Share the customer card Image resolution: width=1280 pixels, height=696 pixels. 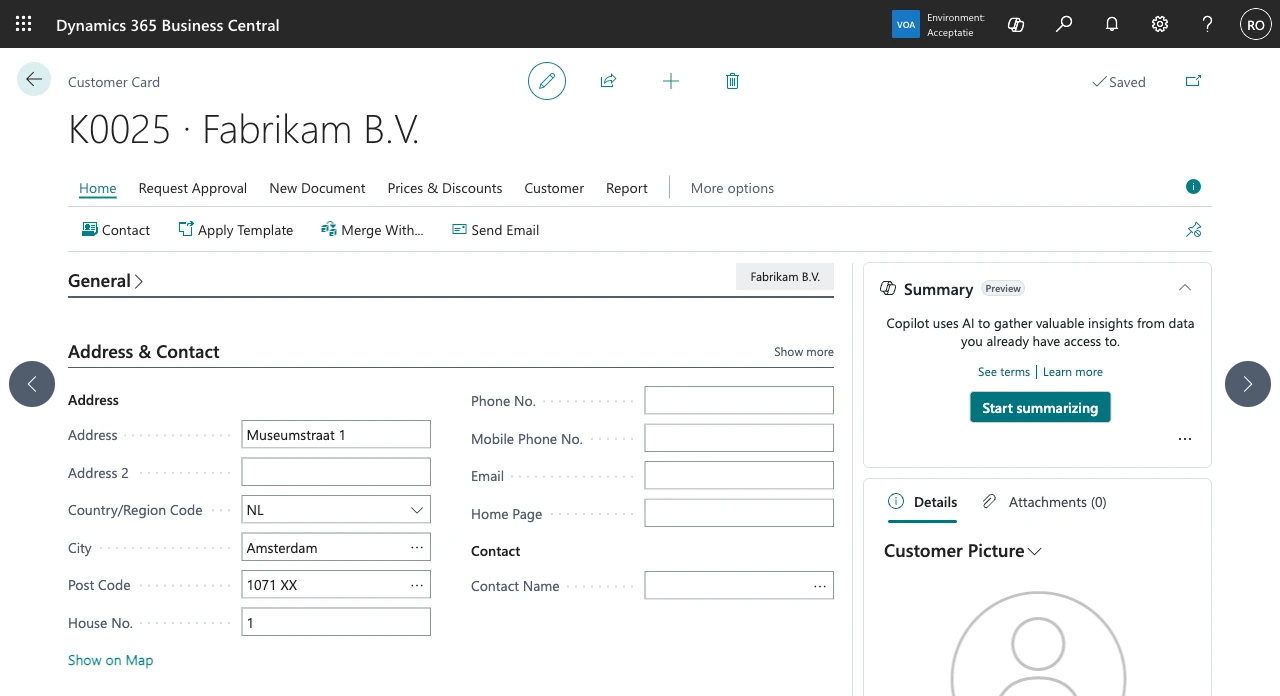(608, 81)
